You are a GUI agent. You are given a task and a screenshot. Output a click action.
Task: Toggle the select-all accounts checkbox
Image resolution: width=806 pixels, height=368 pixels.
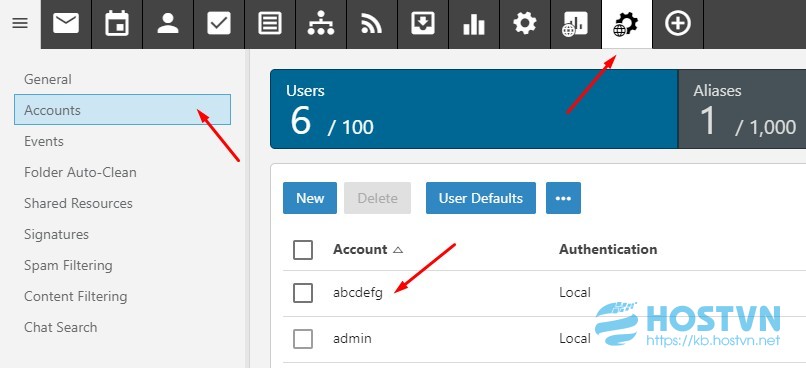coord(303,250)
